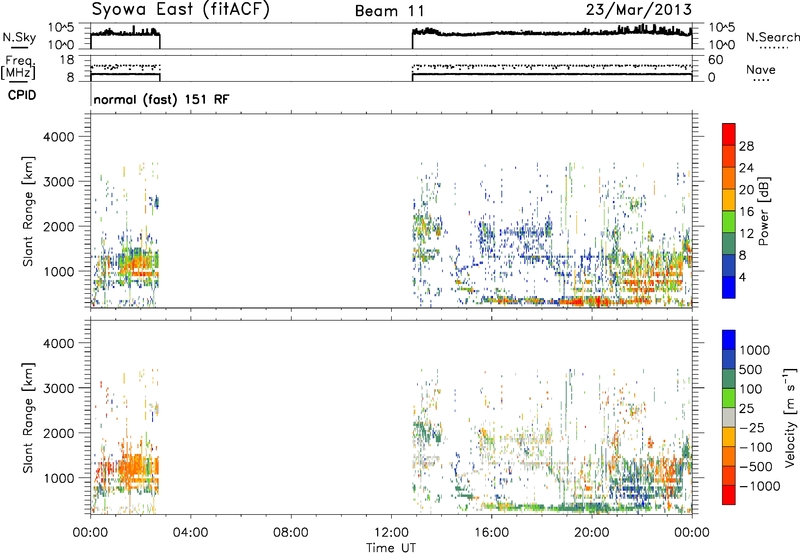Click the '1000' velocity colorbar tick label

click(x=754, y=350)
